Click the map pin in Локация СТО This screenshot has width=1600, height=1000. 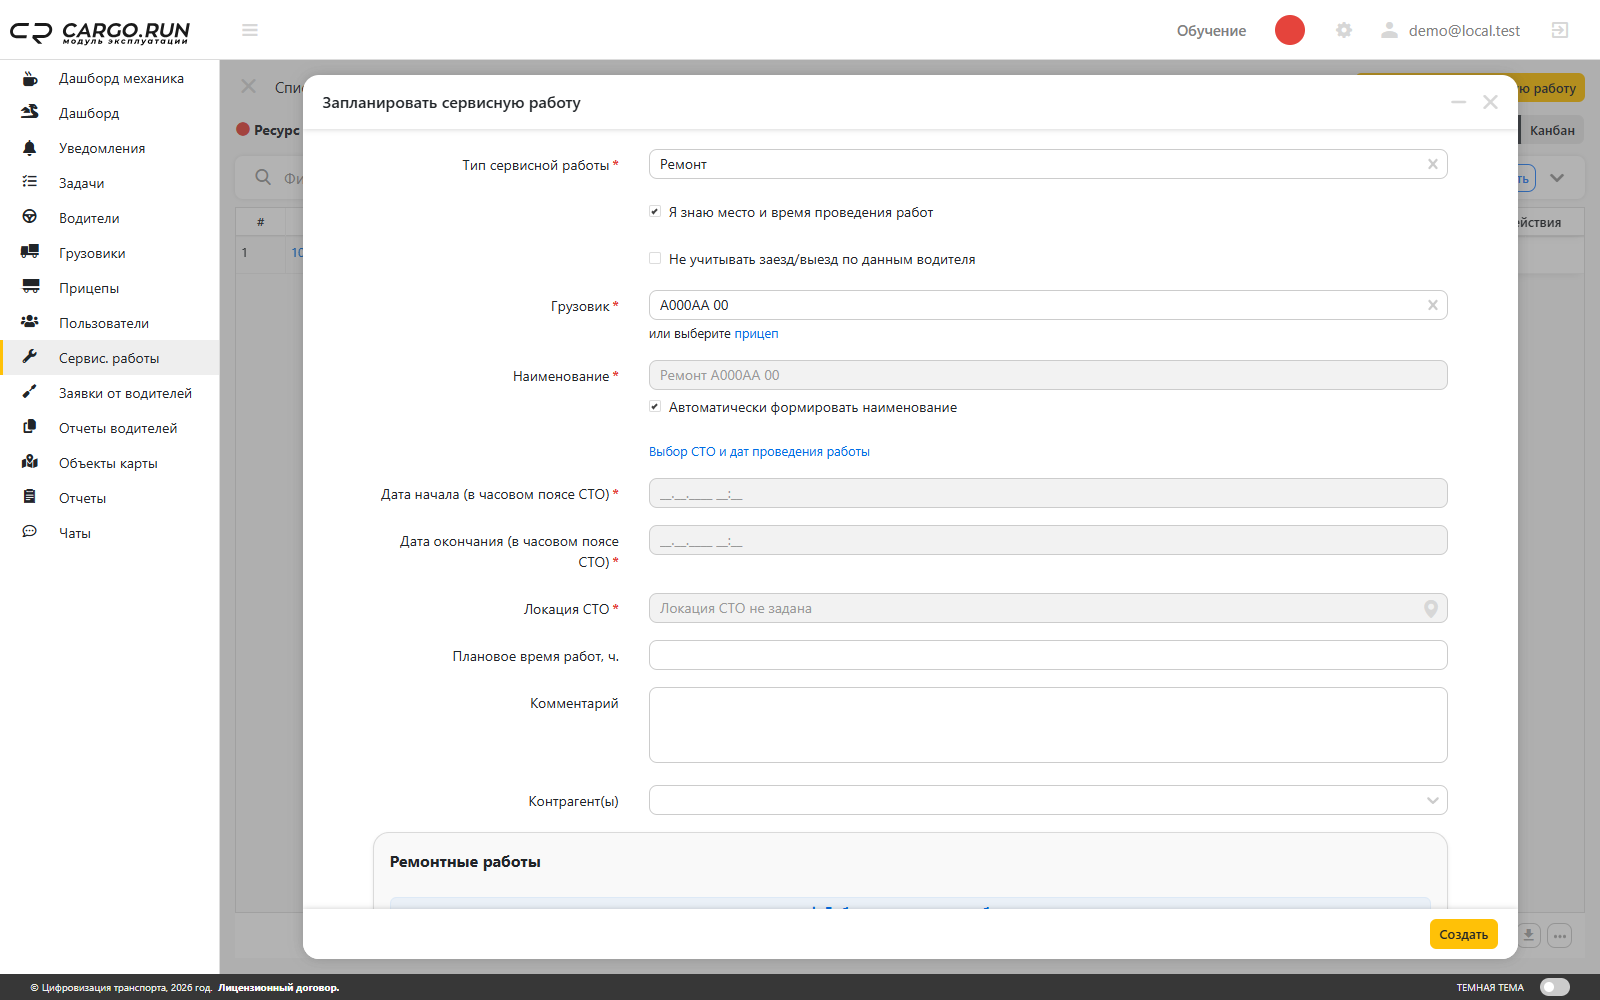[x=1431, y=608]
